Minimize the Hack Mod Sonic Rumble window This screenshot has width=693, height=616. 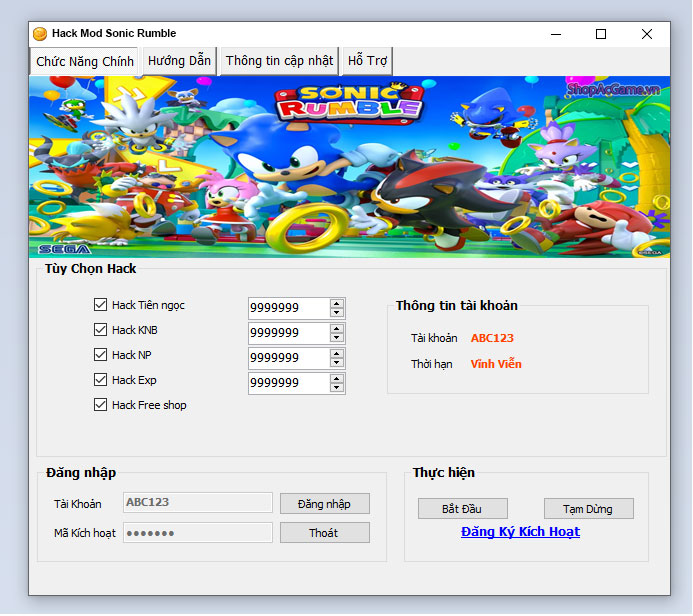[556, 34]
